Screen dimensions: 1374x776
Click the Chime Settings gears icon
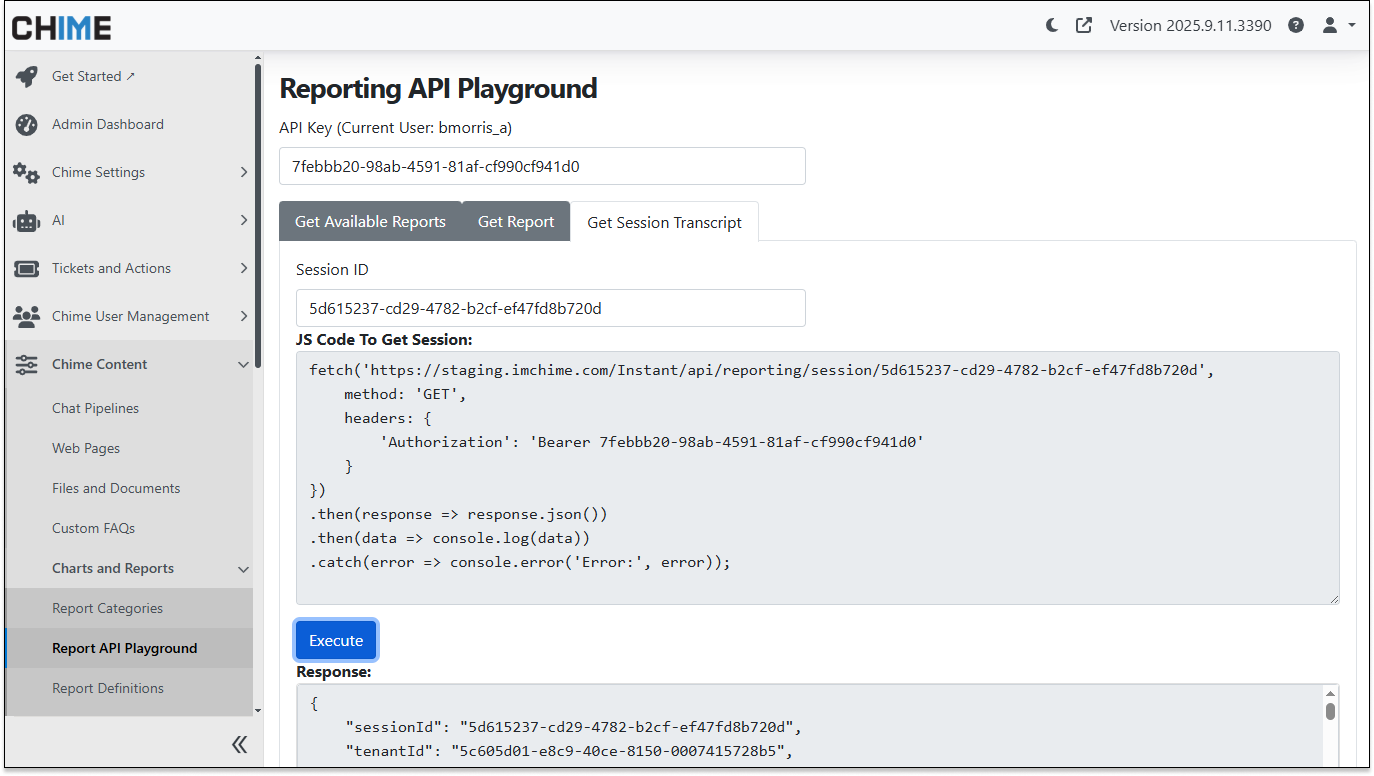pos(27,173)
